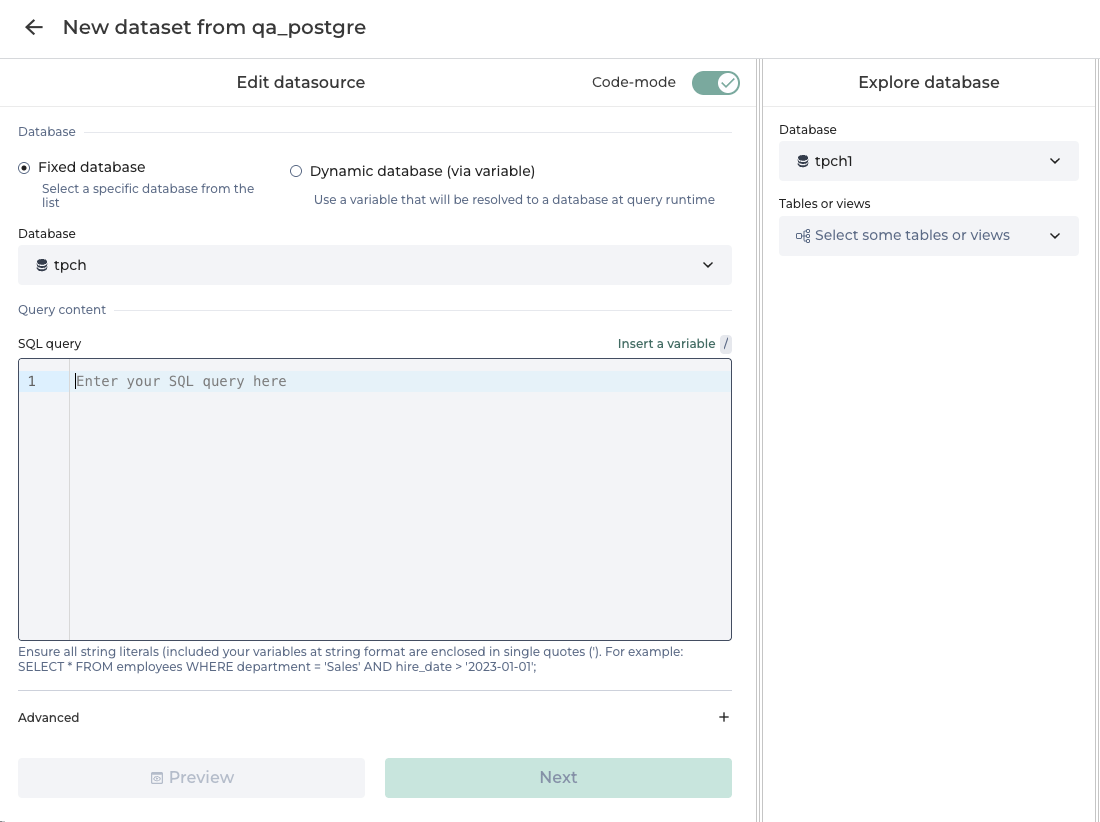Click the tables icon in Tables or views
Viewport: 1100px width, 822px height.
coord(803,236)
